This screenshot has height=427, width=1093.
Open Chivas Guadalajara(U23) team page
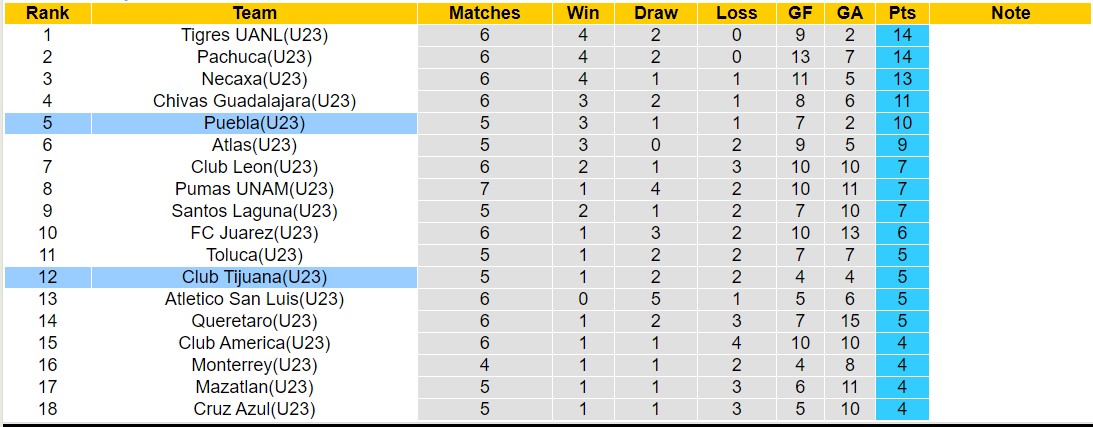coord(254,101)
